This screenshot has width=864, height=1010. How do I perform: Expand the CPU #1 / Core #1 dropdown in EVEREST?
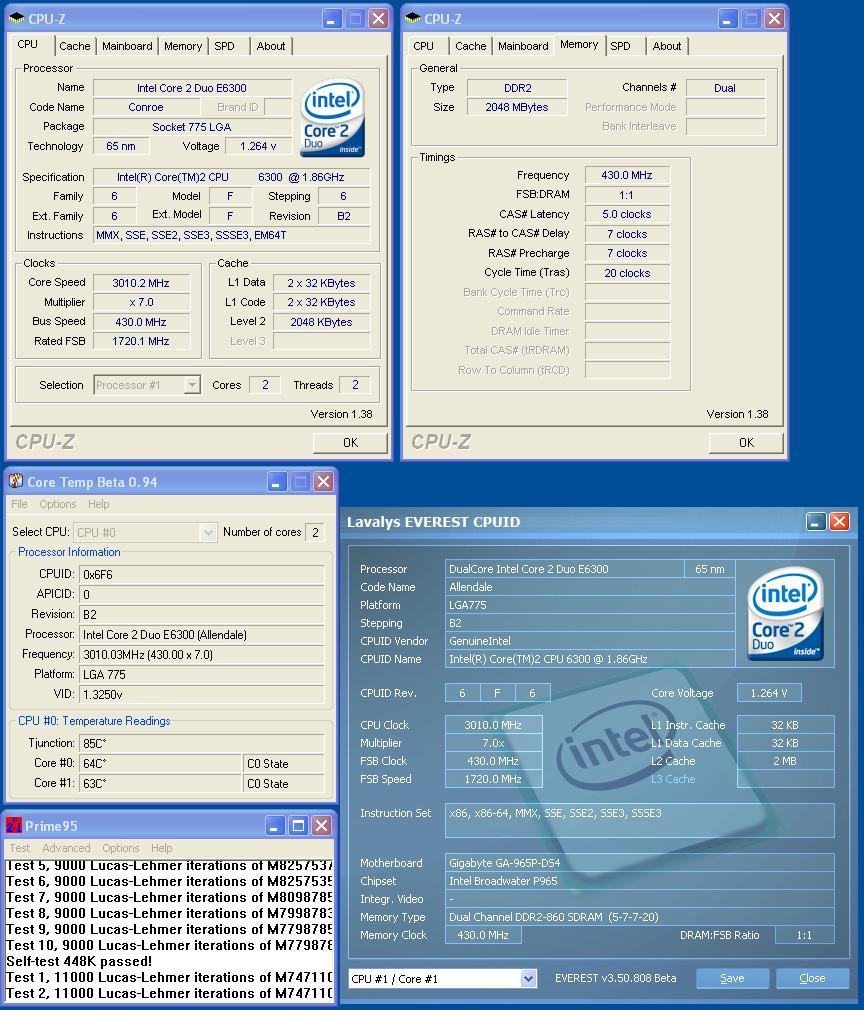coord(528,978)
